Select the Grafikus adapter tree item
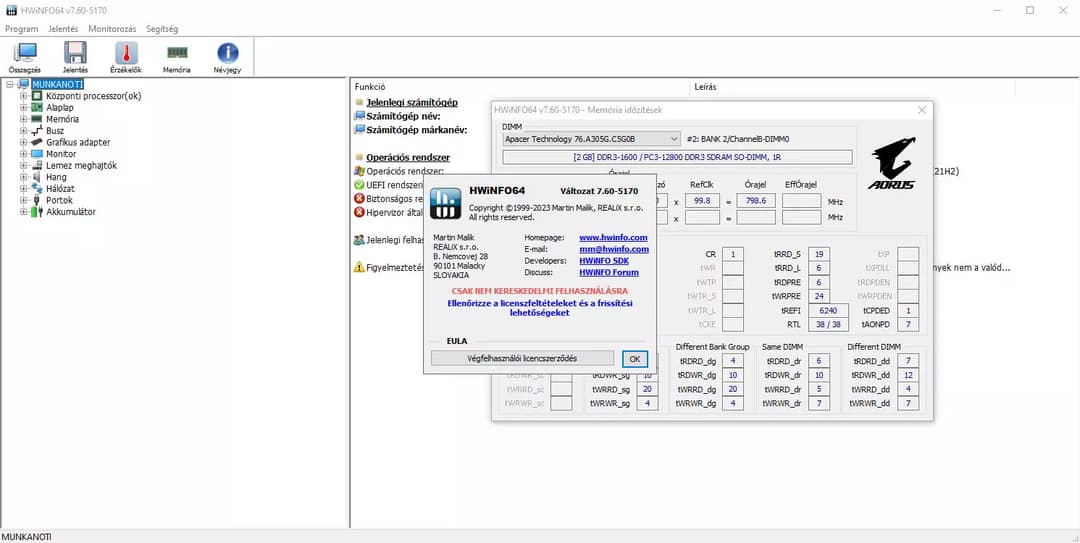This screenshot has height=543, width=1080. tap(78, 142)
